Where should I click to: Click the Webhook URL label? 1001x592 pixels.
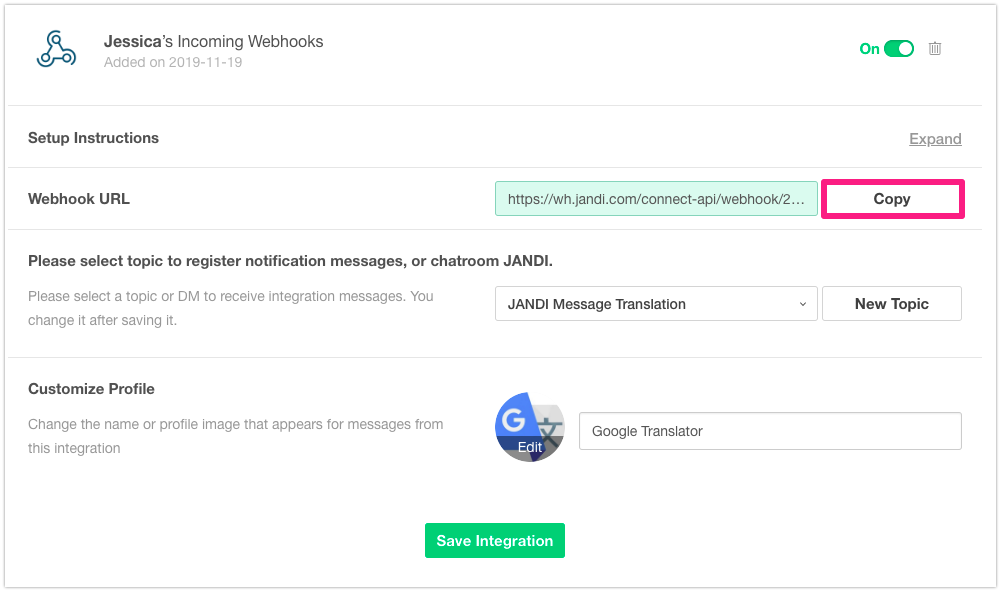coord(79,198)
